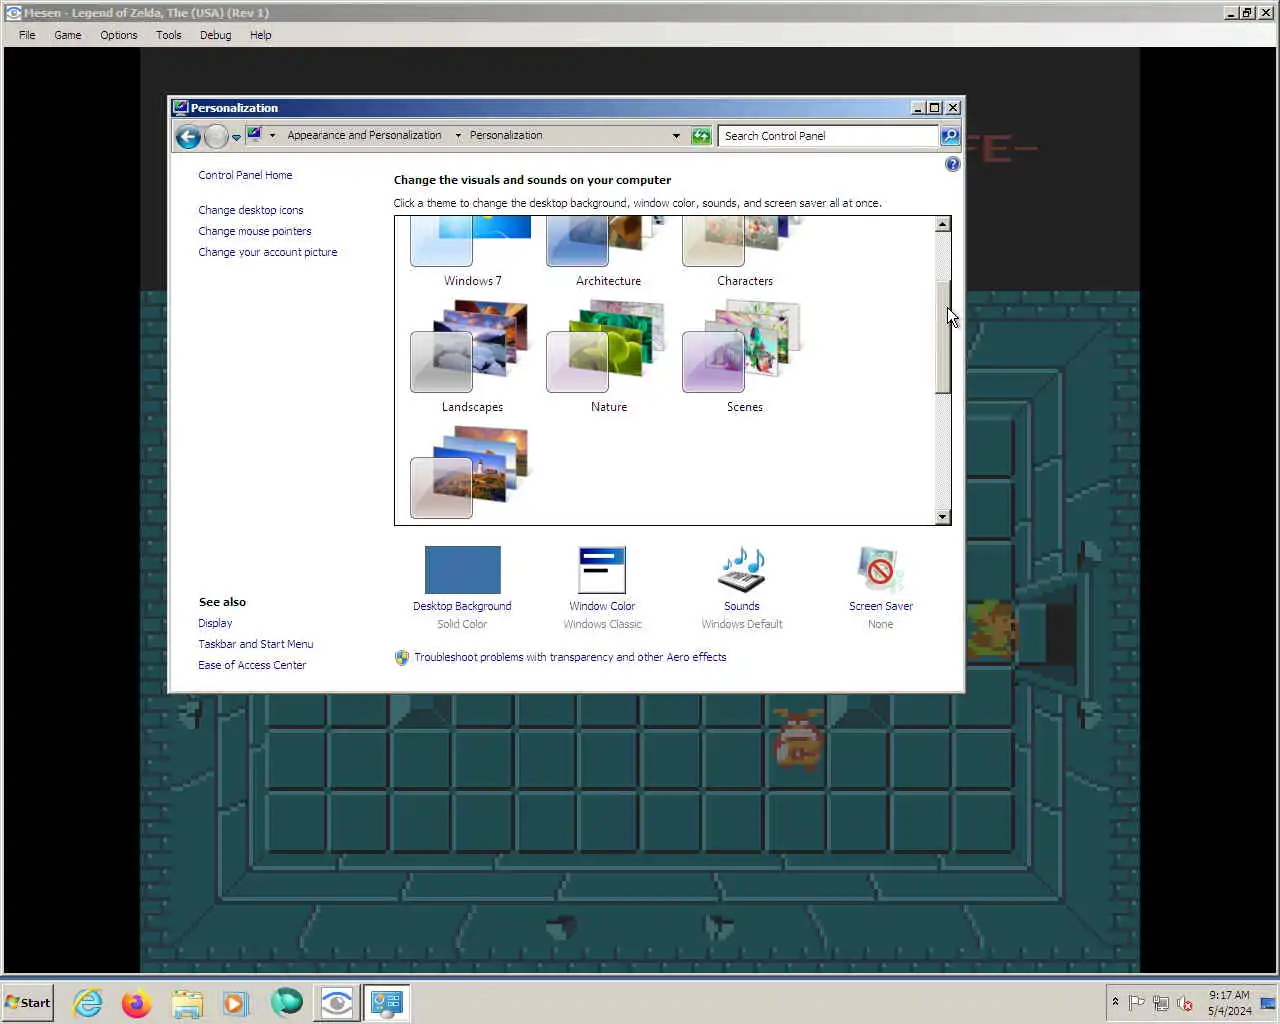The height and width of the screenshot is (1024, 1280).
Task: Open Mesen Options menu
Action: pos(119,35)
